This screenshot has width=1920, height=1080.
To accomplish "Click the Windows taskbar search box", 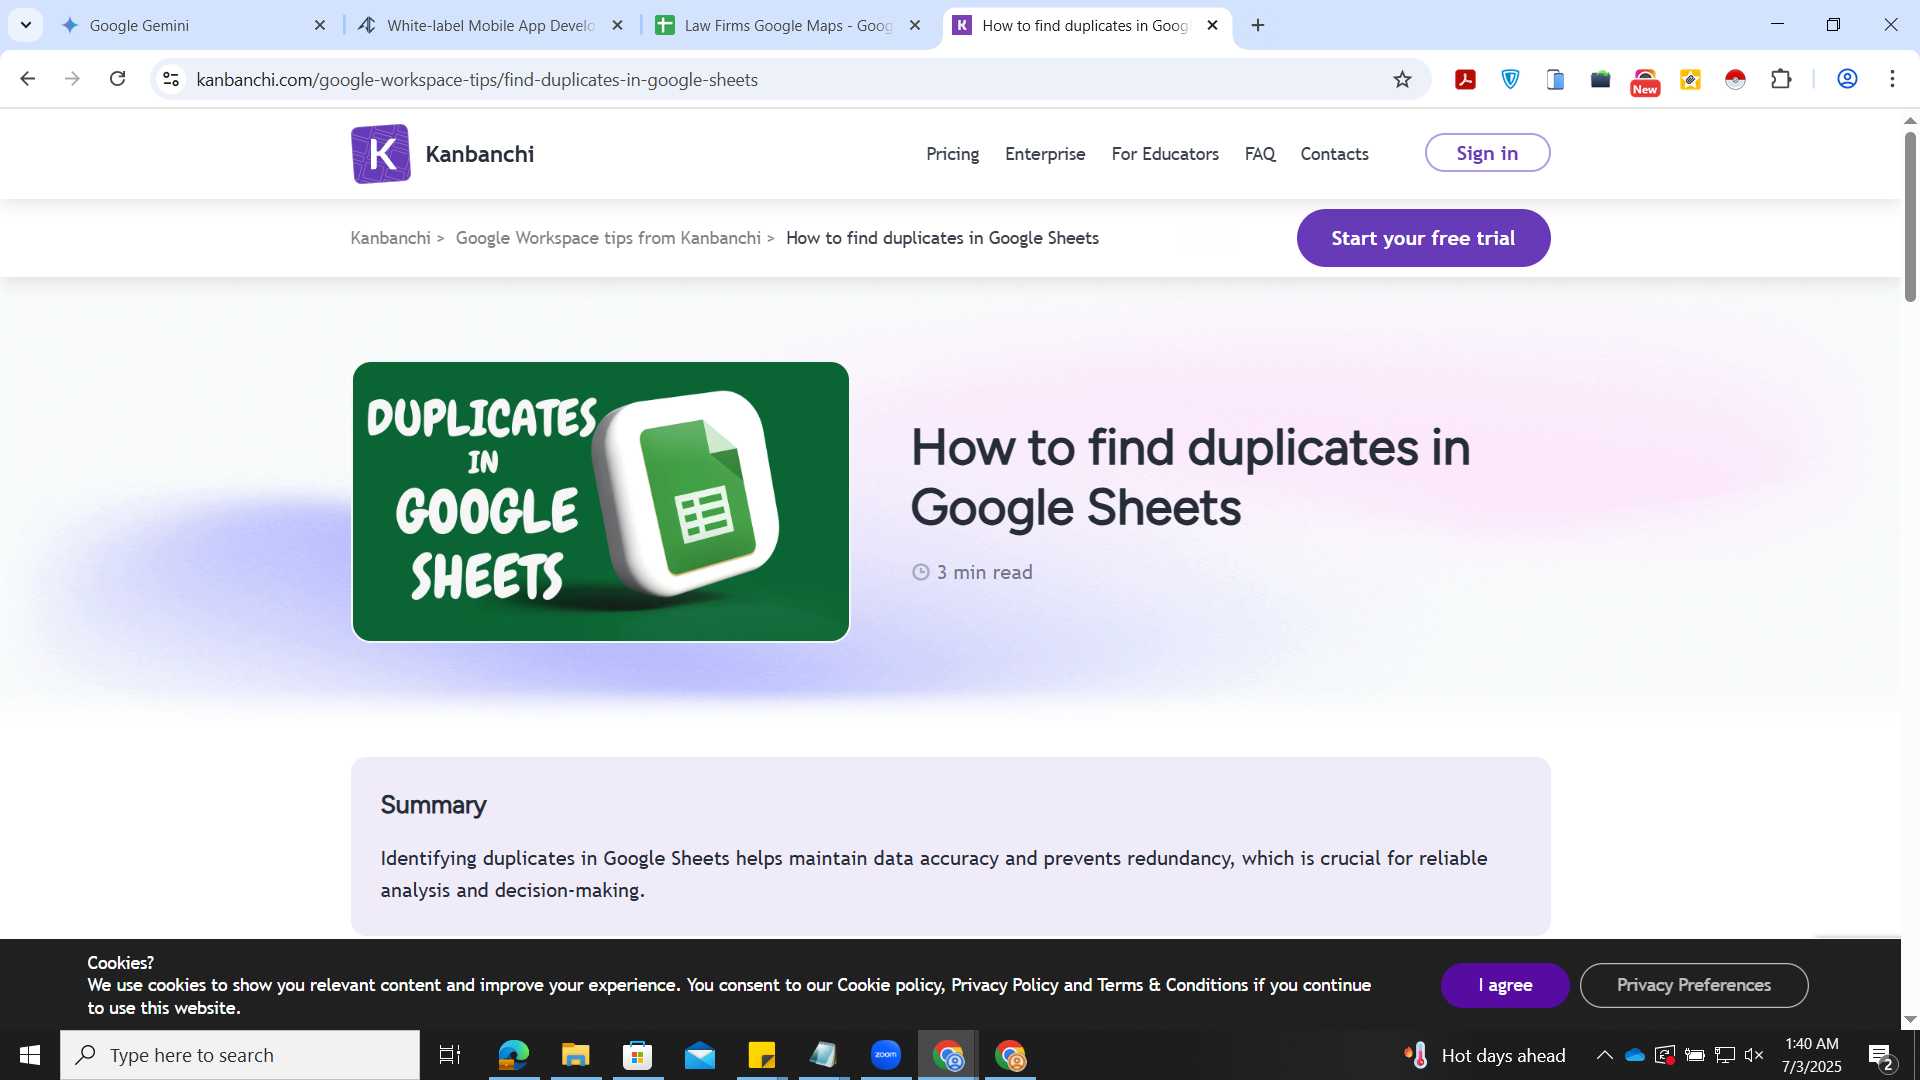I will click(240, 1055).
